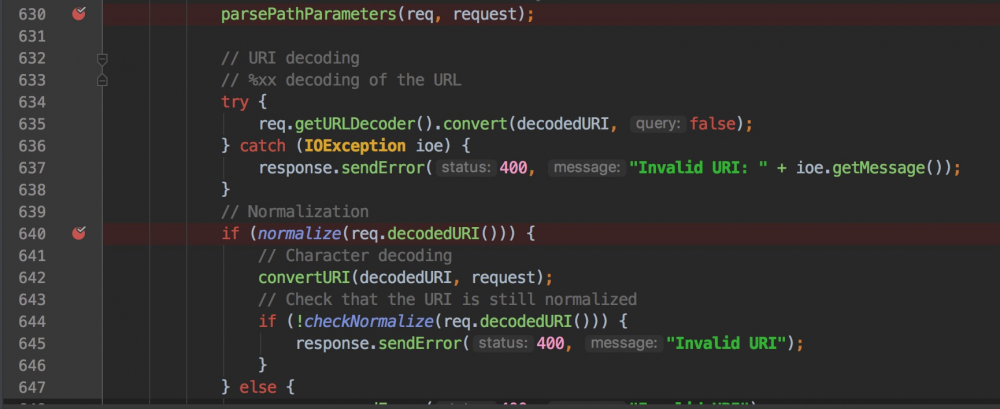Click line number 637 in the gutter
The width and height of the screenshot is (1000, 409).
(32, 168)
